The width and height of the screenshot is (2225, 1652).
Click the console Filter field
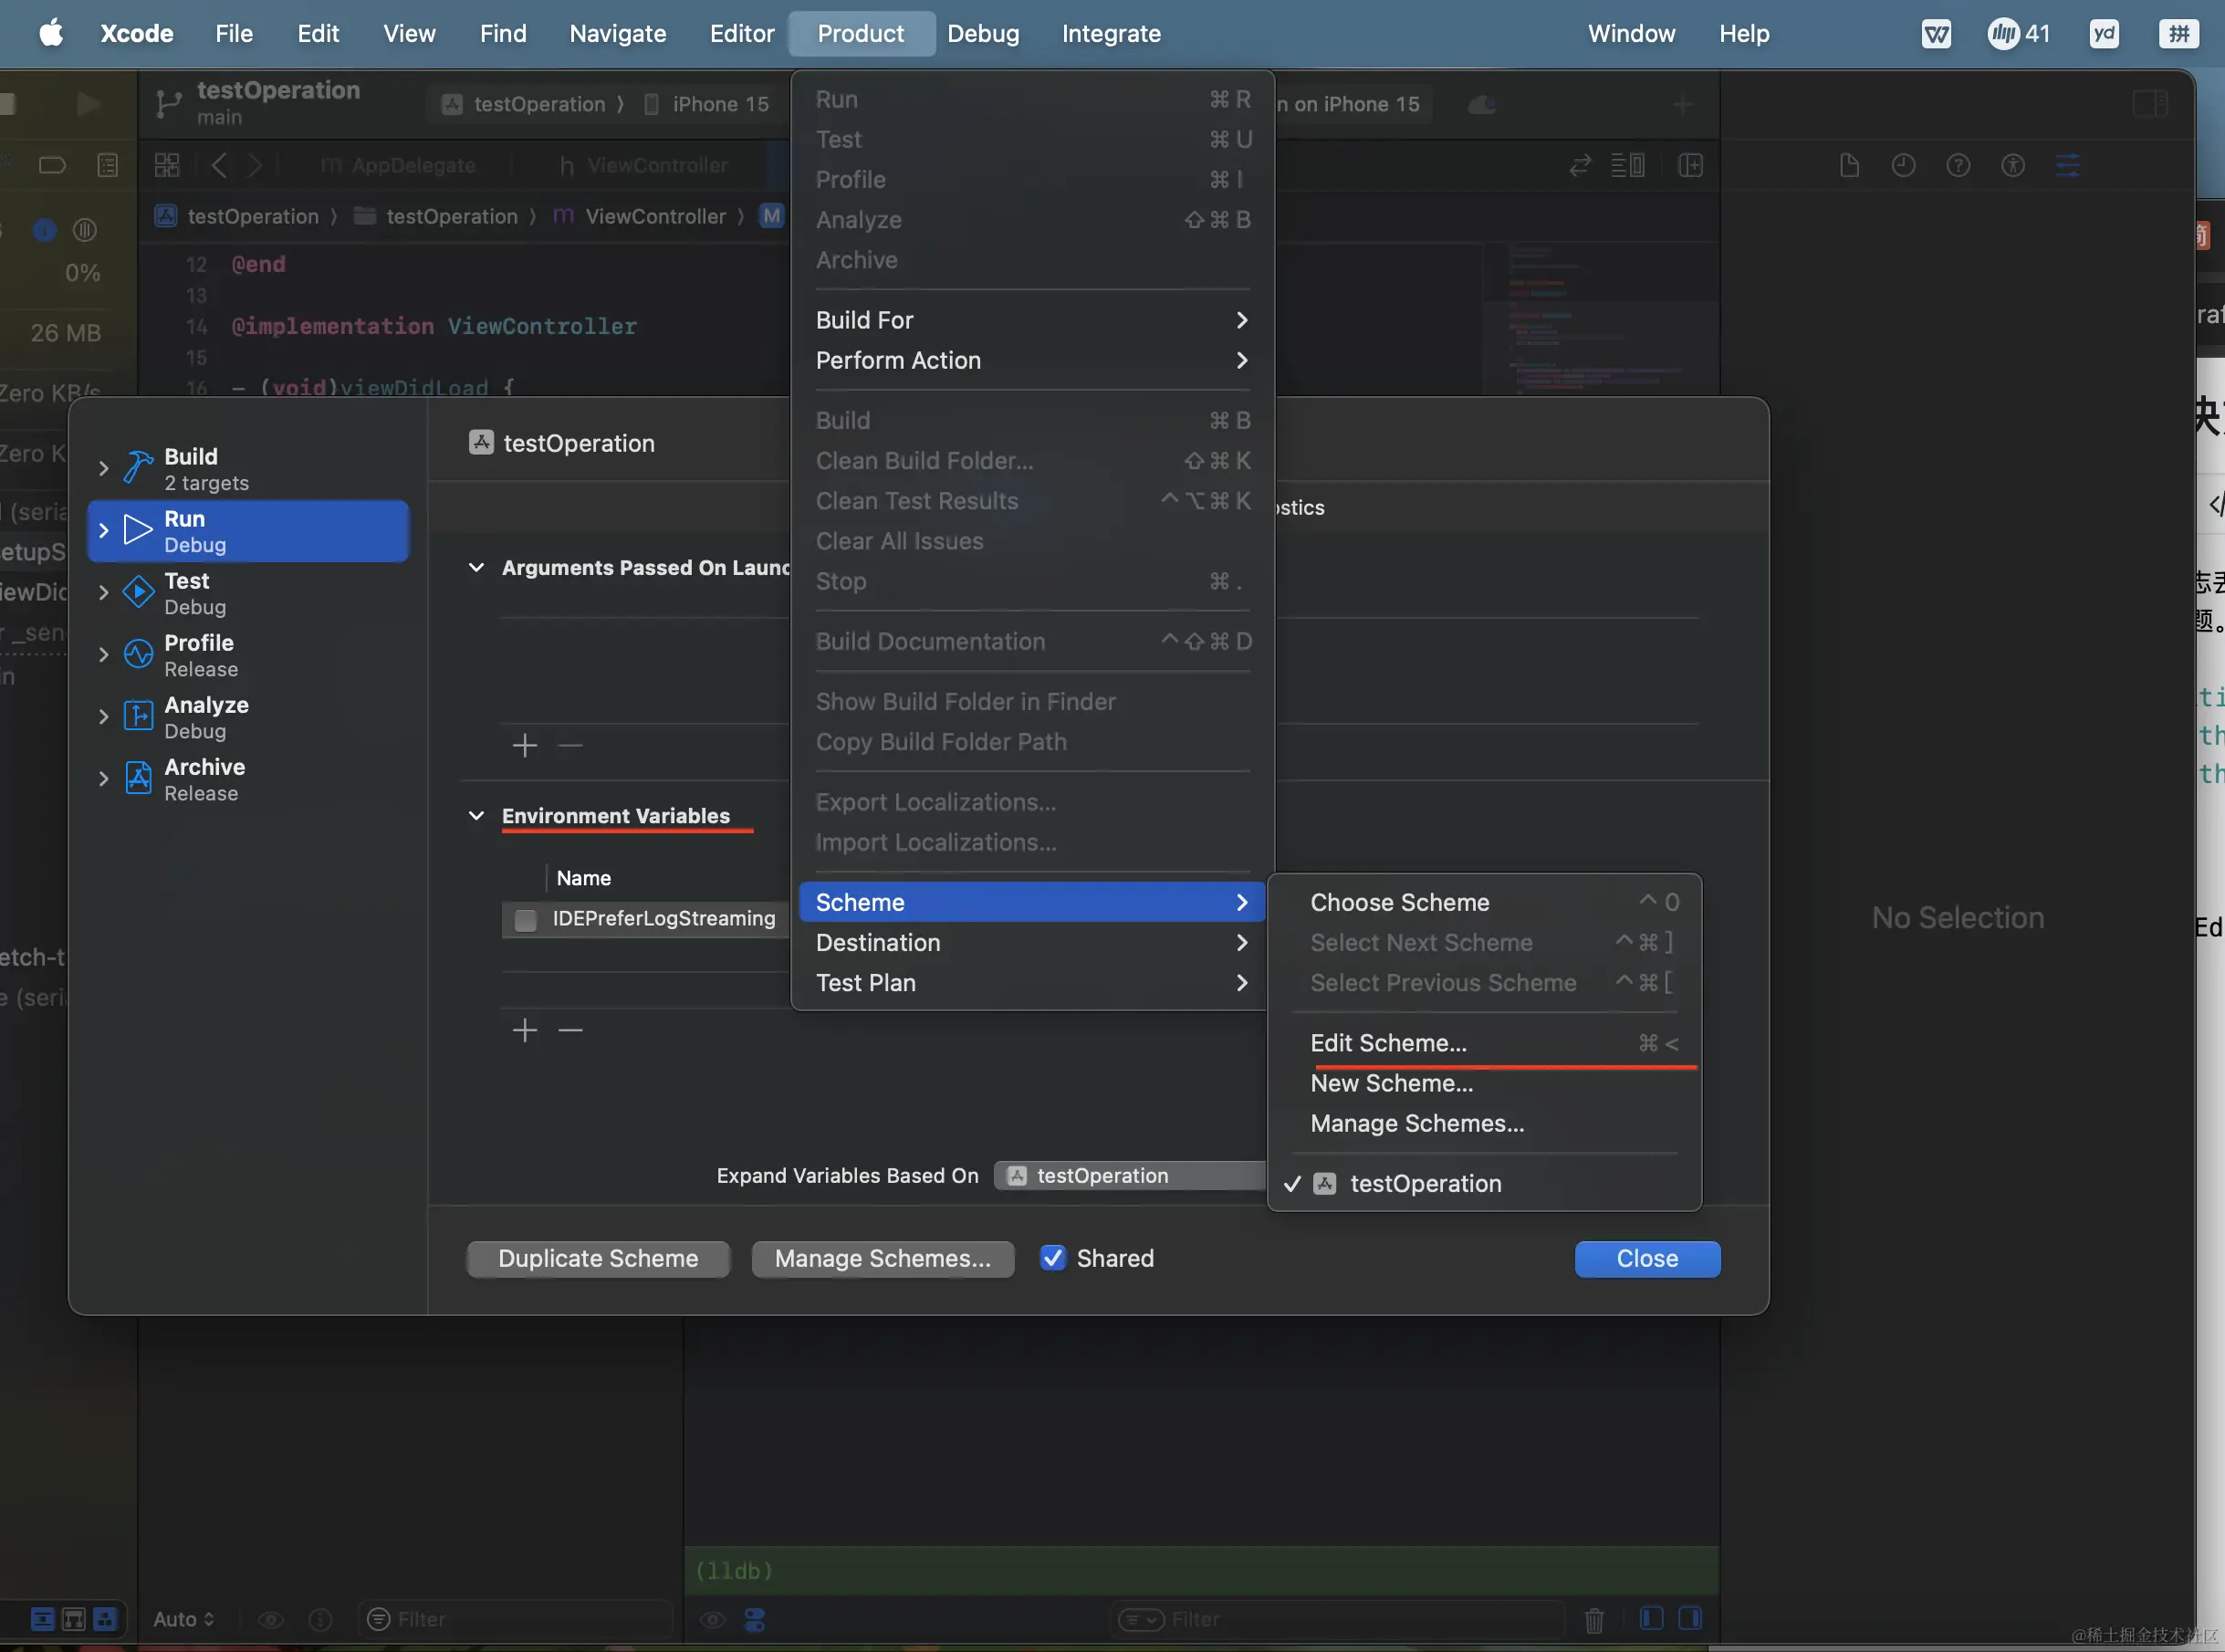click(1336, 1619)
